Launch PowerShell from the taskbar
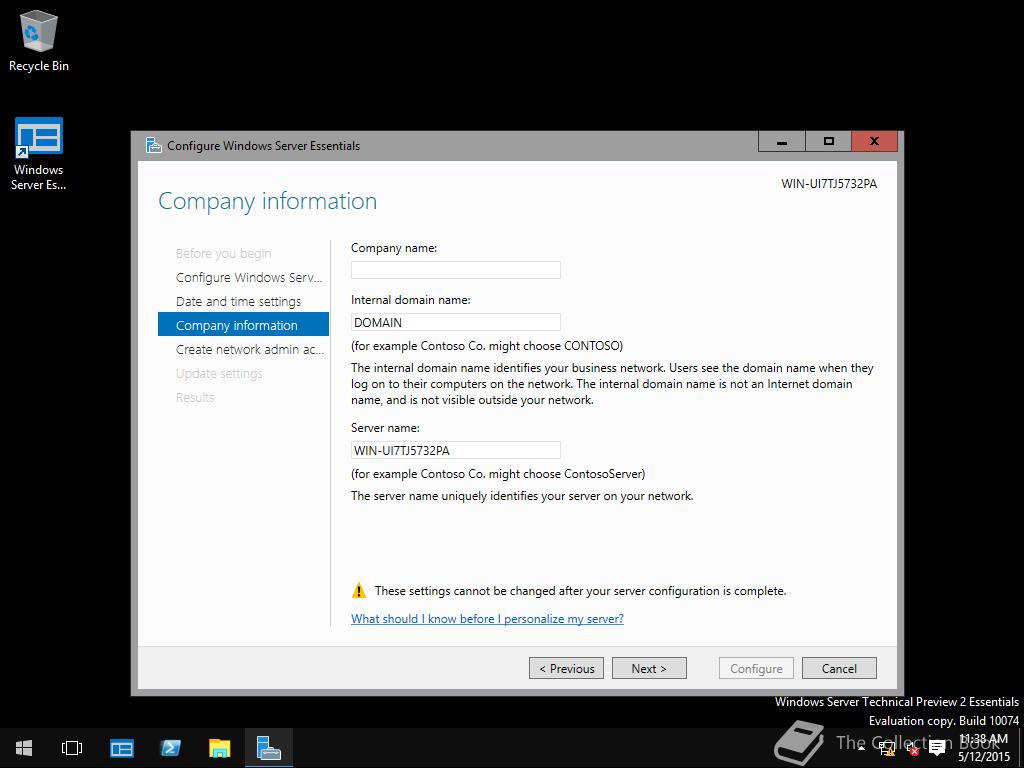 pyautogui.click(x=170, y=748)
